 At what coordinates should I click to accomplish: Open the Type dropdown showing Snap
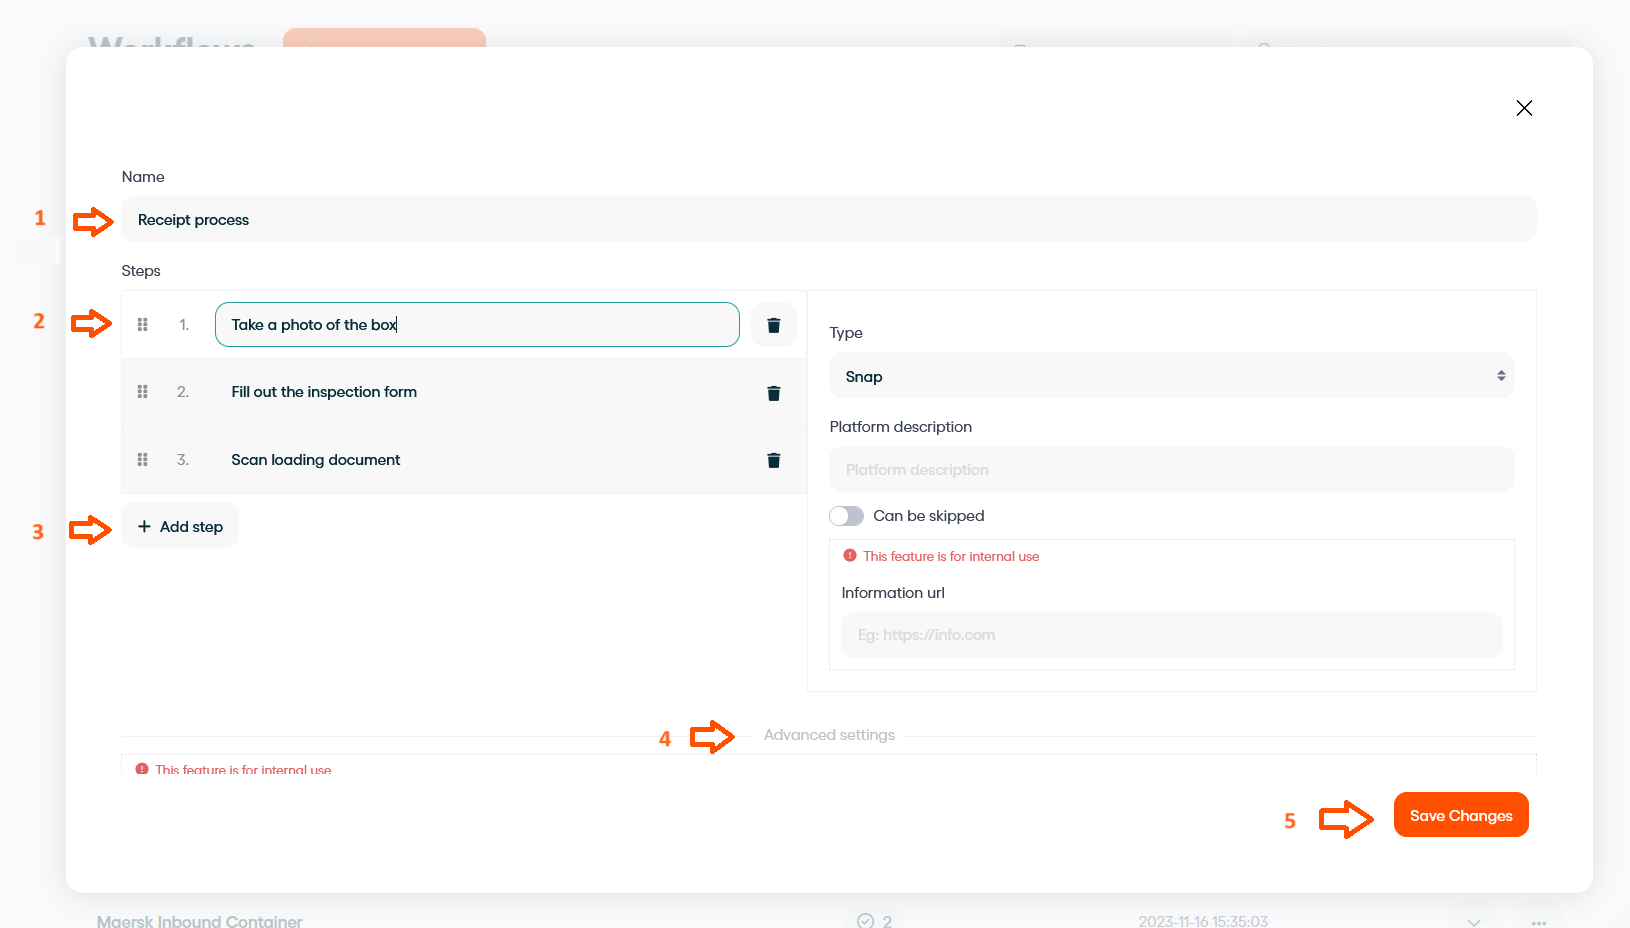coord(1171,376)
